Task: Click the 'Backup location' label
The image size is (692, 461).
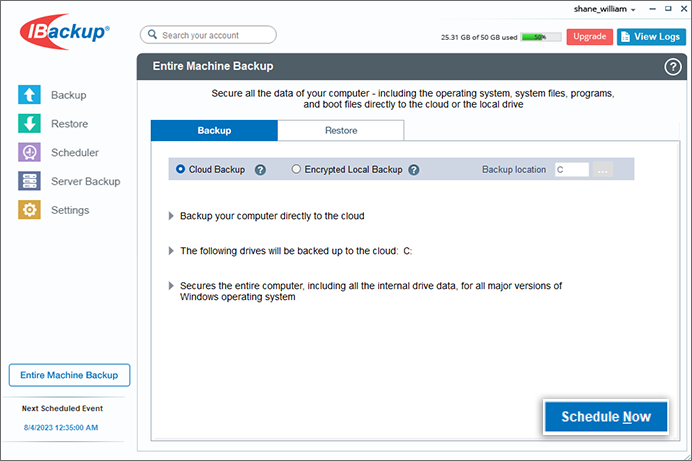Action: [514, 169]
